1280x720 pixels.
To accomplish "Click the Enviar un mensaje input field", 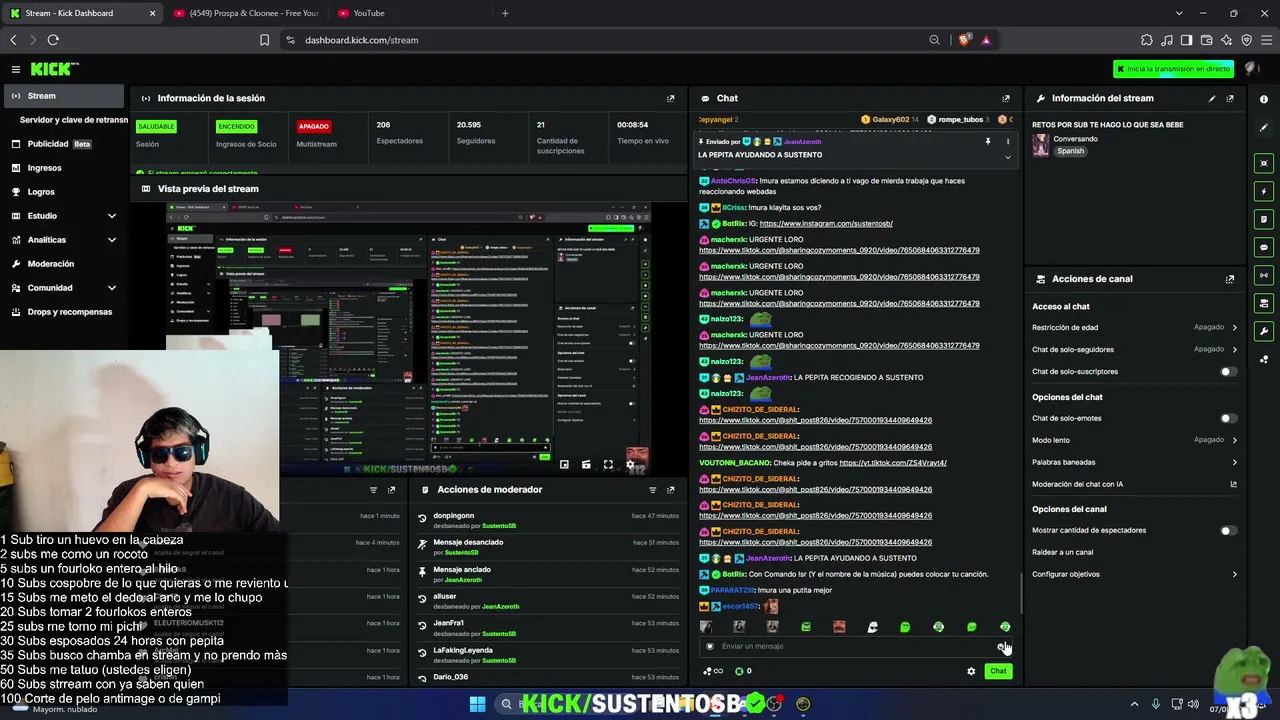I will coord(855,646).
